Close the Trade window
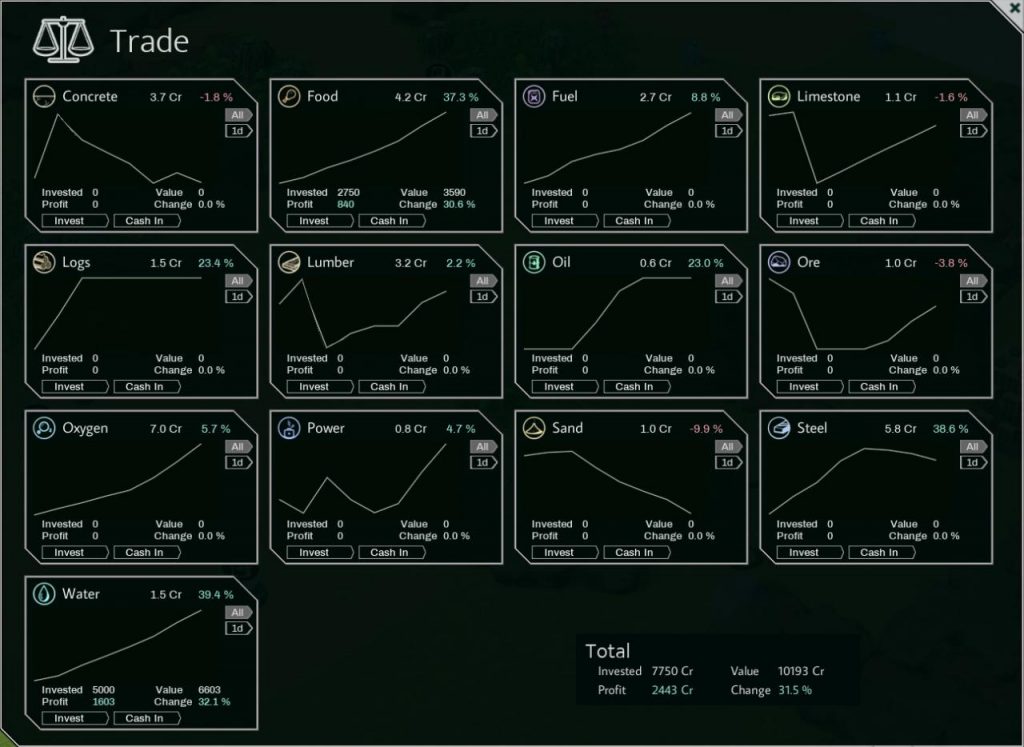The height and width of the screenshot is (747, 1024). click(x=1014, y=8)
